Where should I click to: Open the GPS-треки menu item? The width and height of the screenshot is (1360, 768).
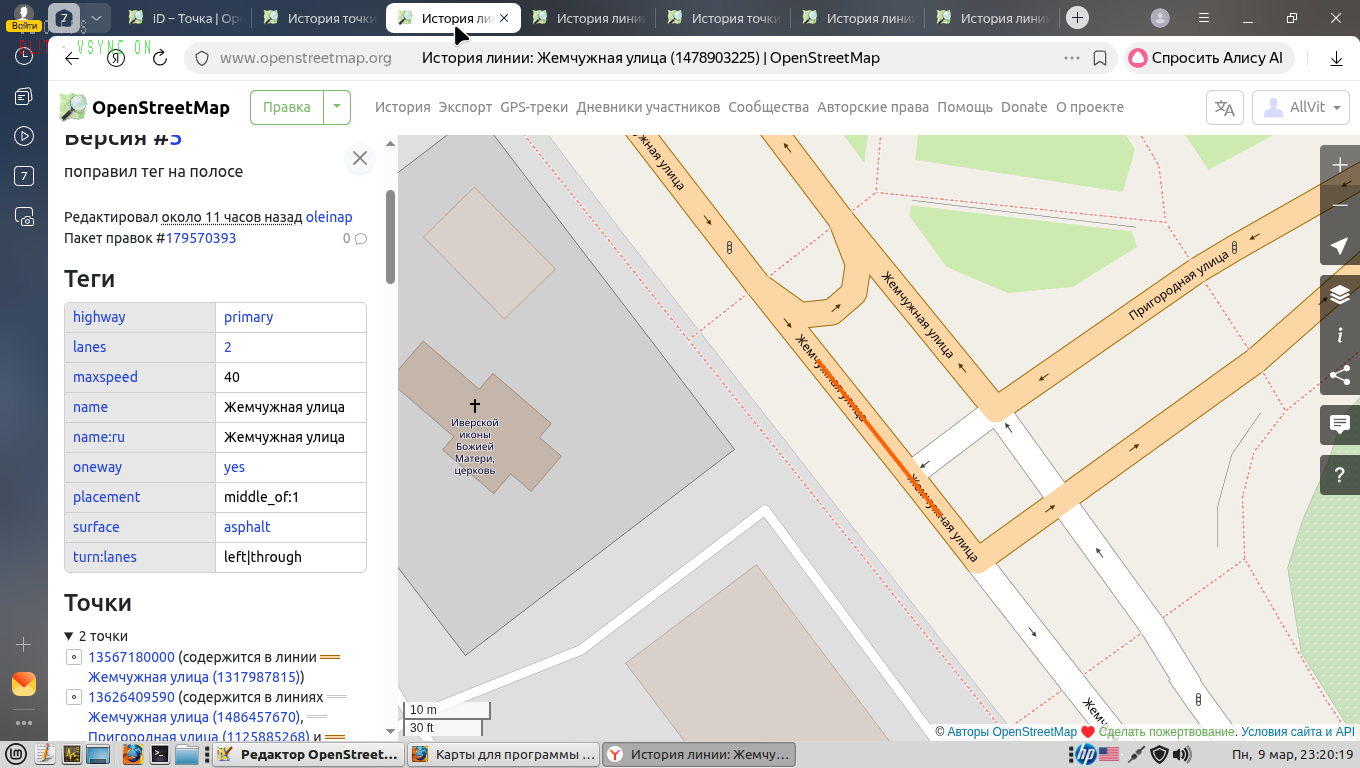[534, 107]
